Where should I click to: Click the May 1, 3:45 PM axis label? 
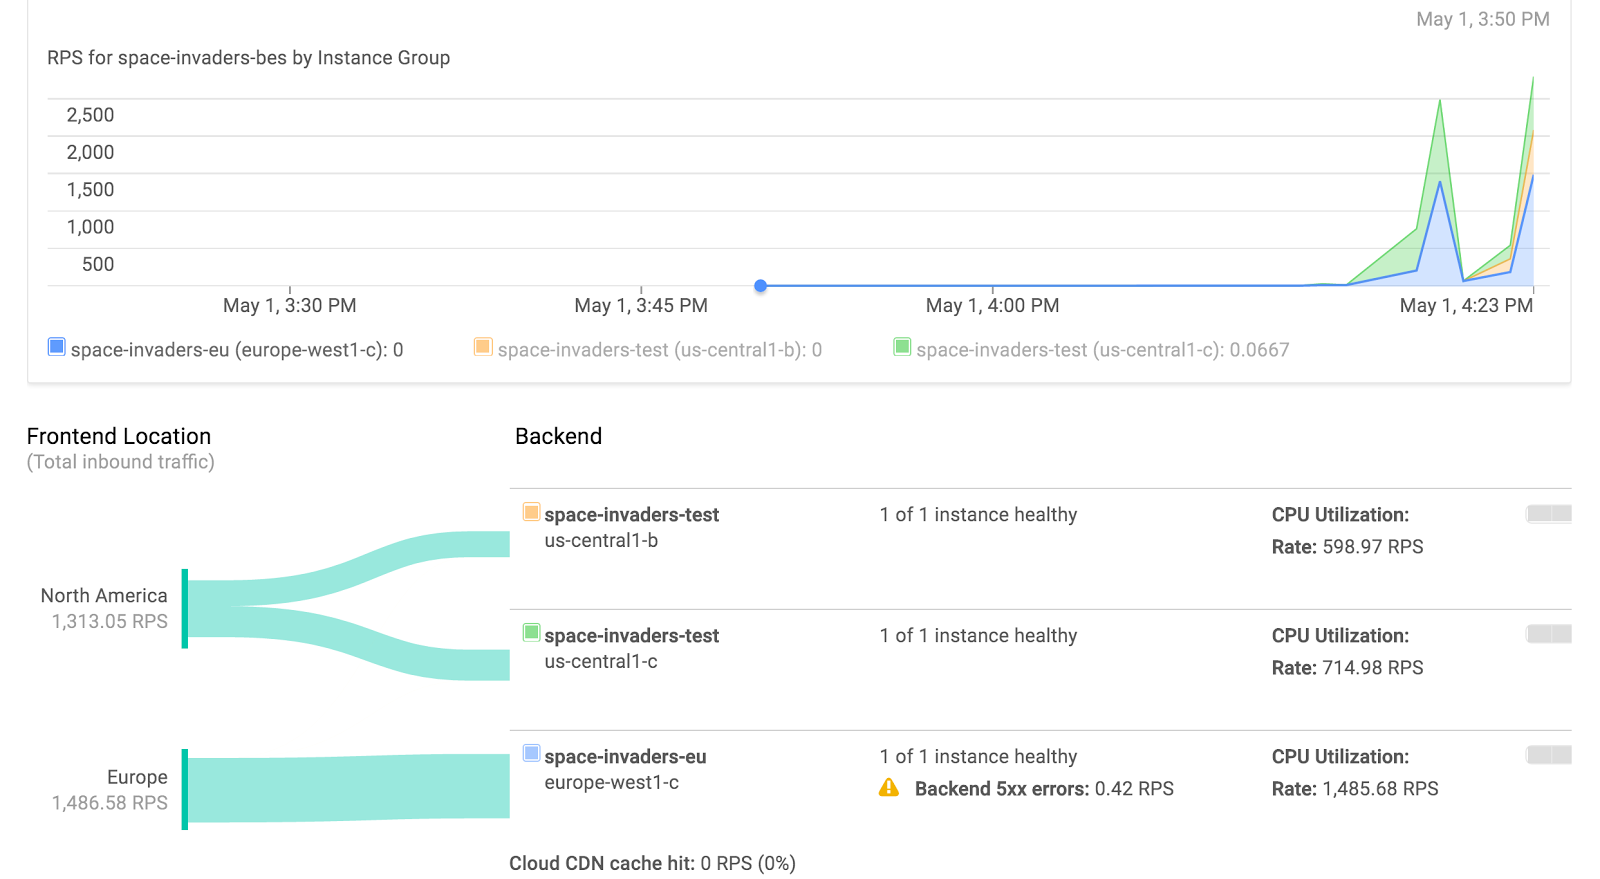tap(641, 306)
